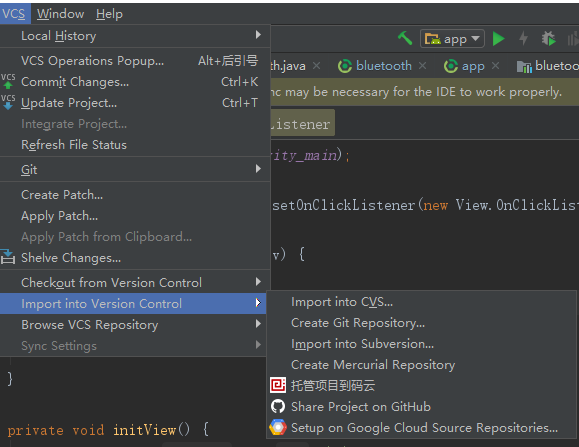
Task: Select Import into CVS
Action: click(x=421, y=302)
